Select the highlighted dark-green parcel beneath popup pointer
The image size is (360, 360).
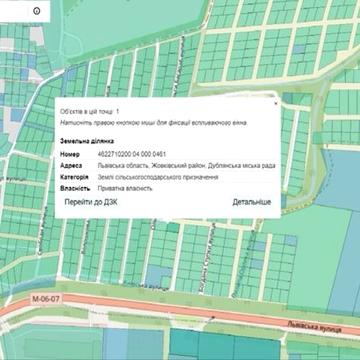pyautogui.click(x=173, y=228)
